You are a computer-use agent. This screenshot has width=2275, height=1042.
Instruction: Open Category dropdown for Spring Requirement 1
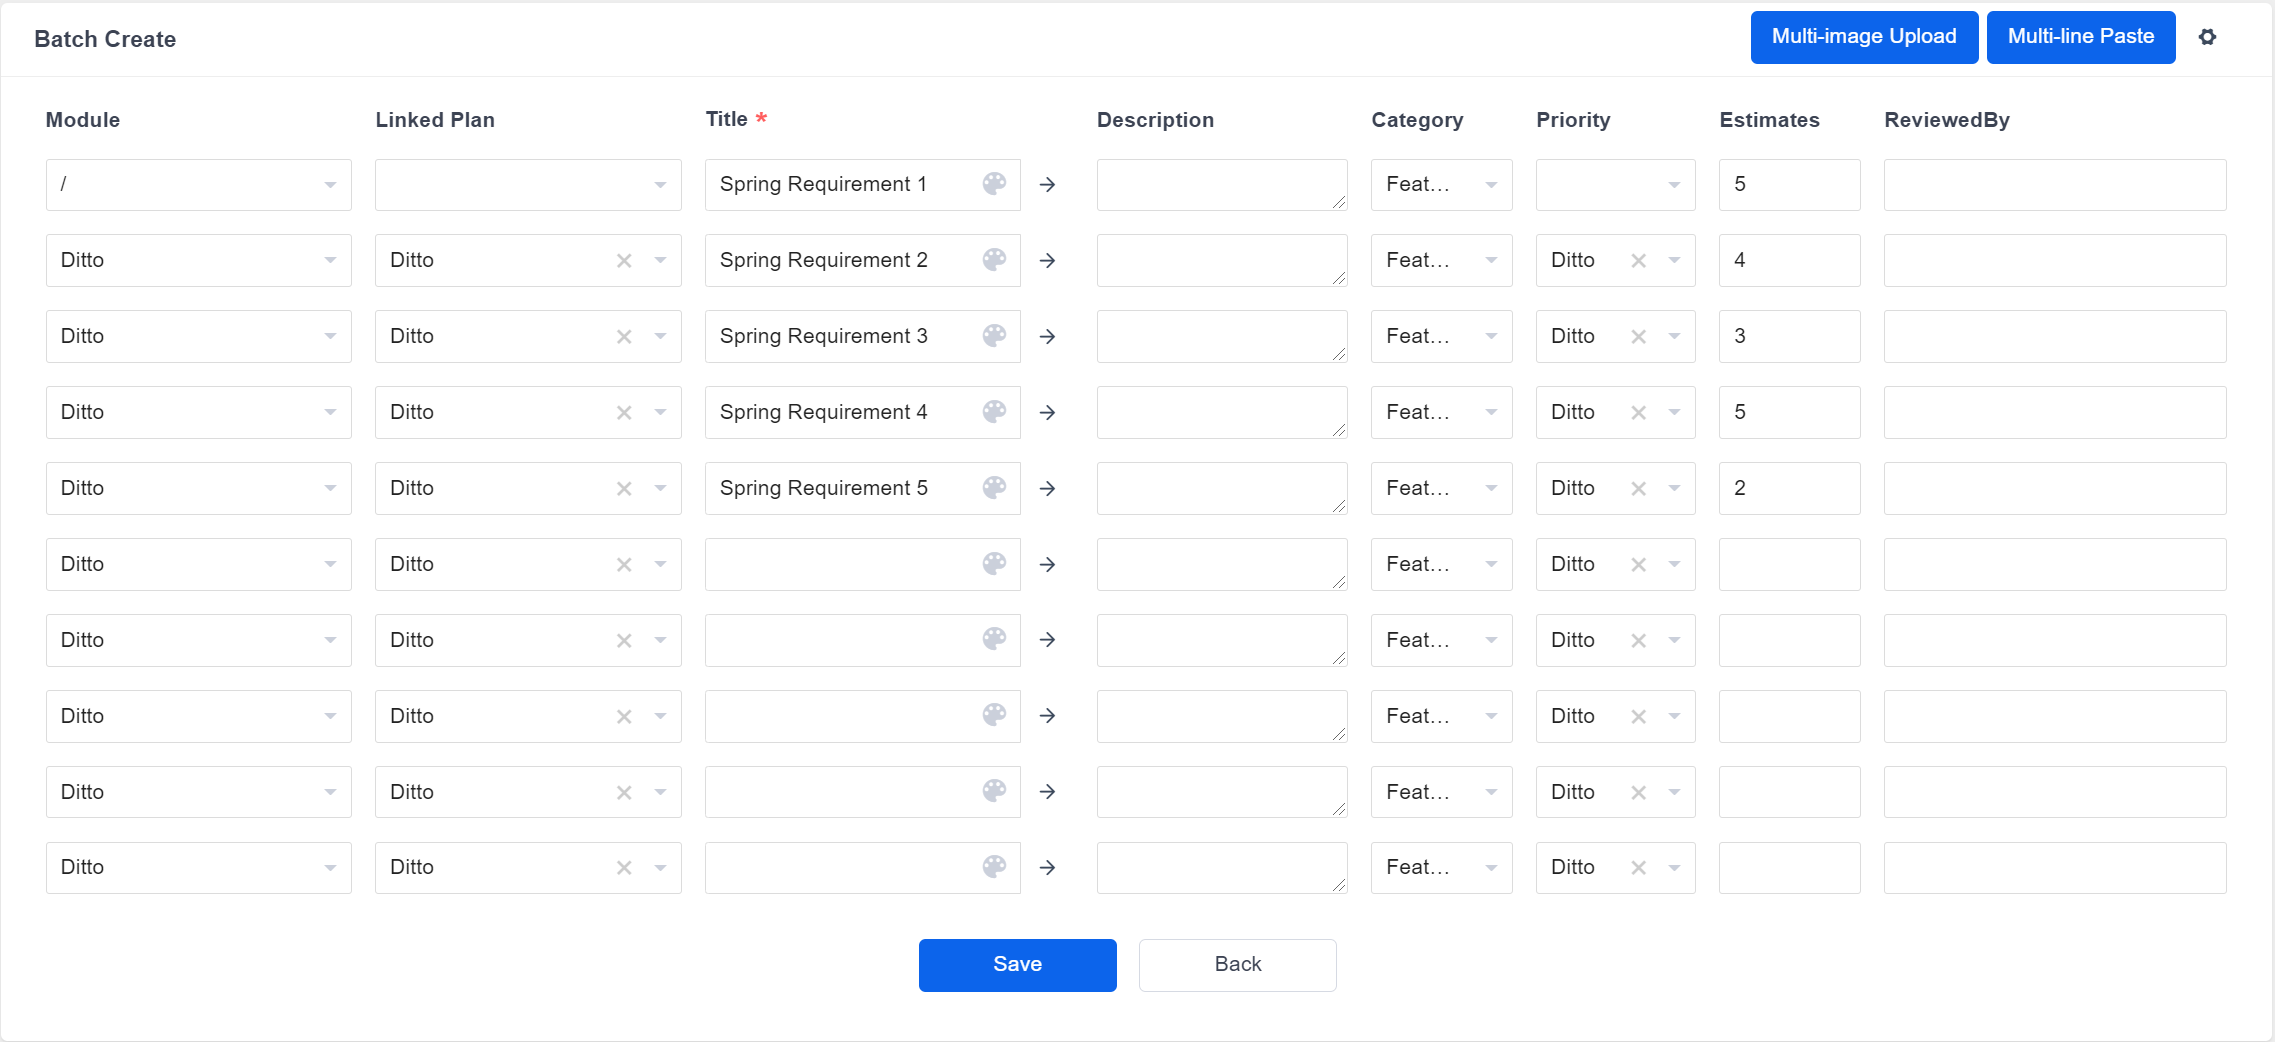click(x=1441, y=185)
